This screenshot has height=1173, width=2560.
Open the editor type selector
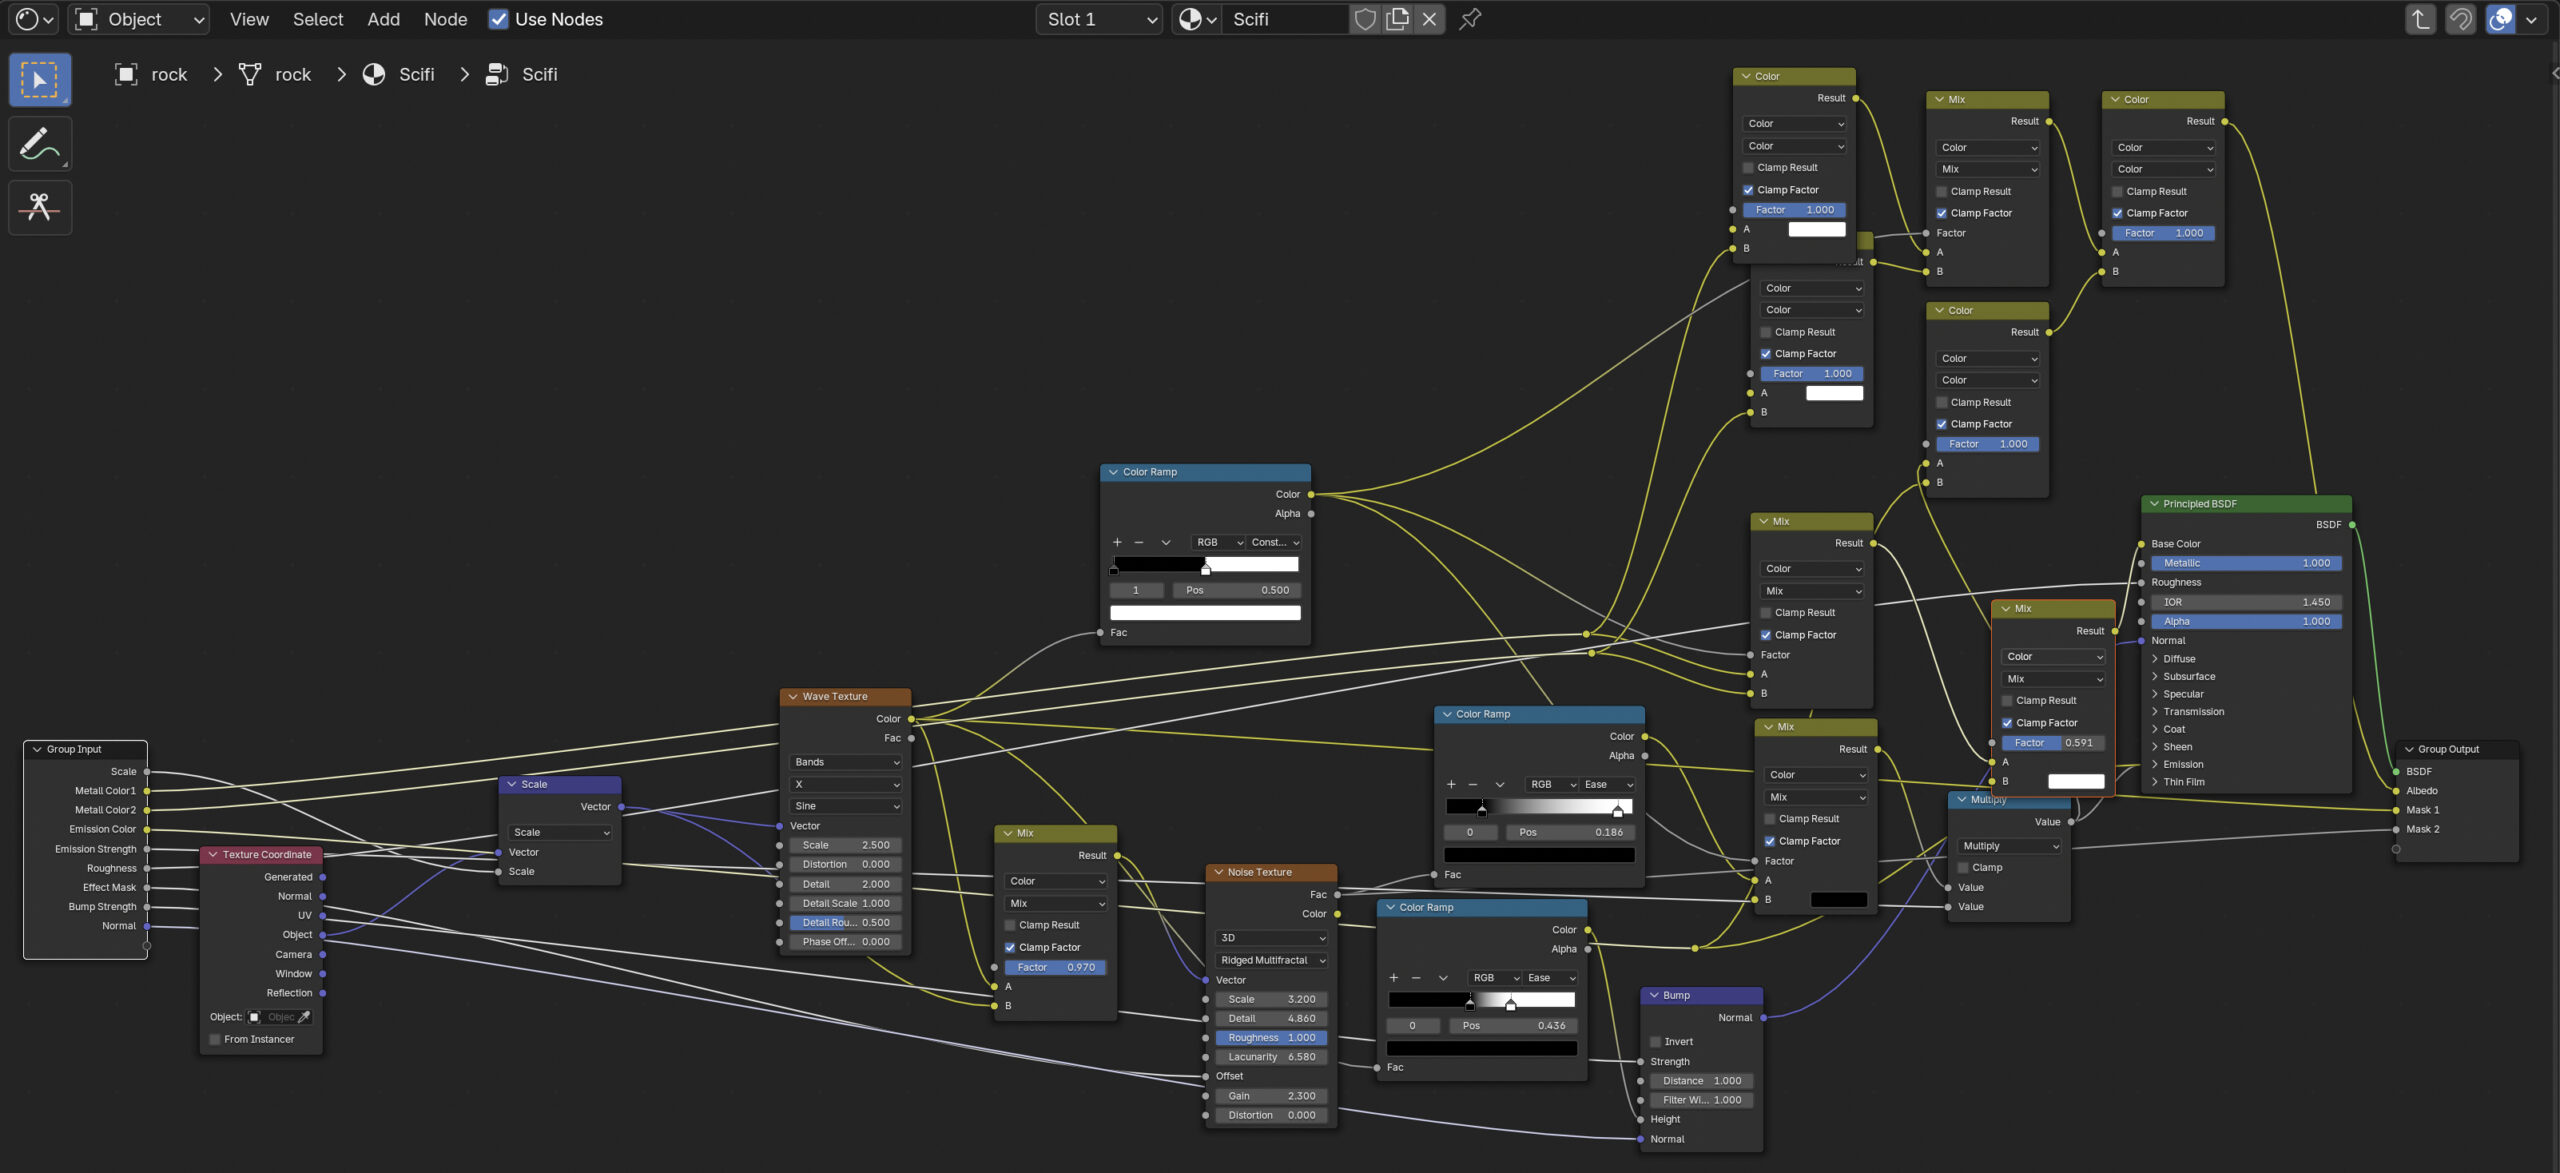point(34,19)
